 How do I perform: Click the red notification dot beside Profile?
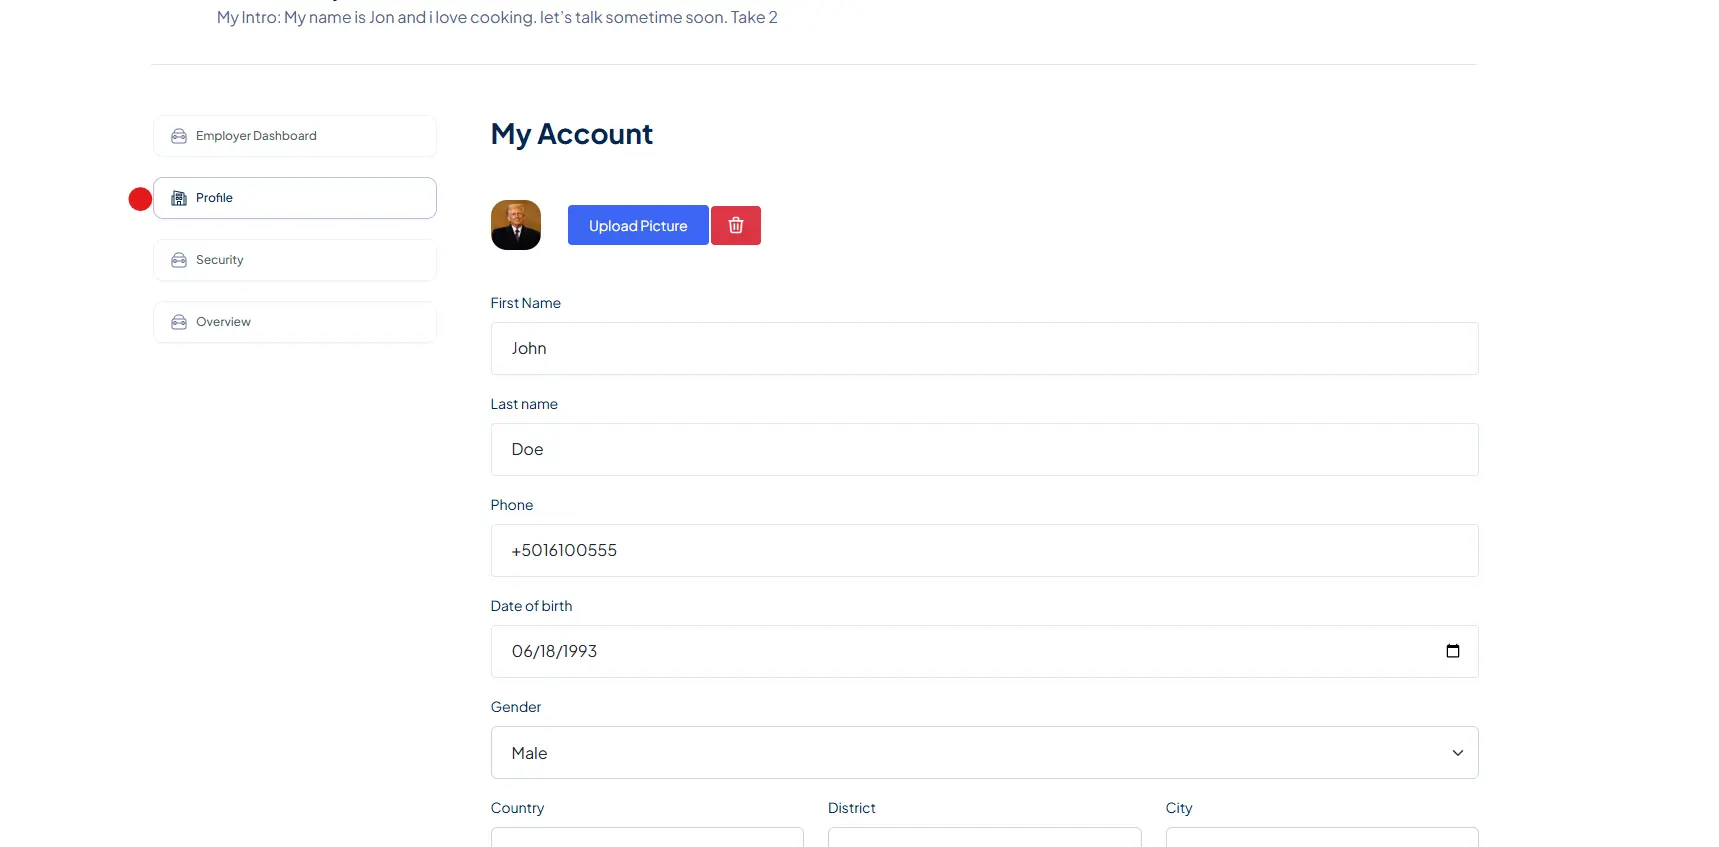pos(140,199)
